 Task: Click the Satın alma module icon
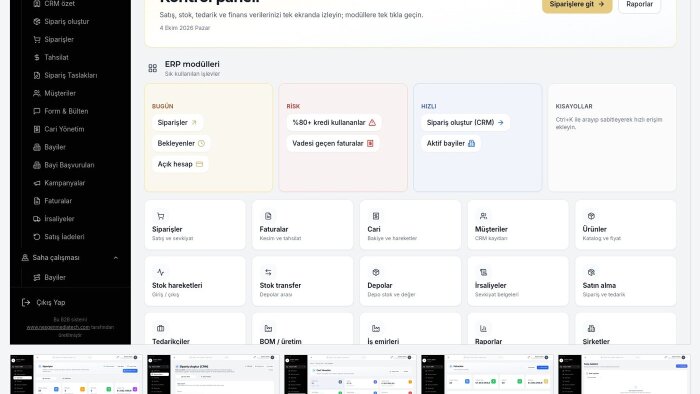click(x=591, y=272)
